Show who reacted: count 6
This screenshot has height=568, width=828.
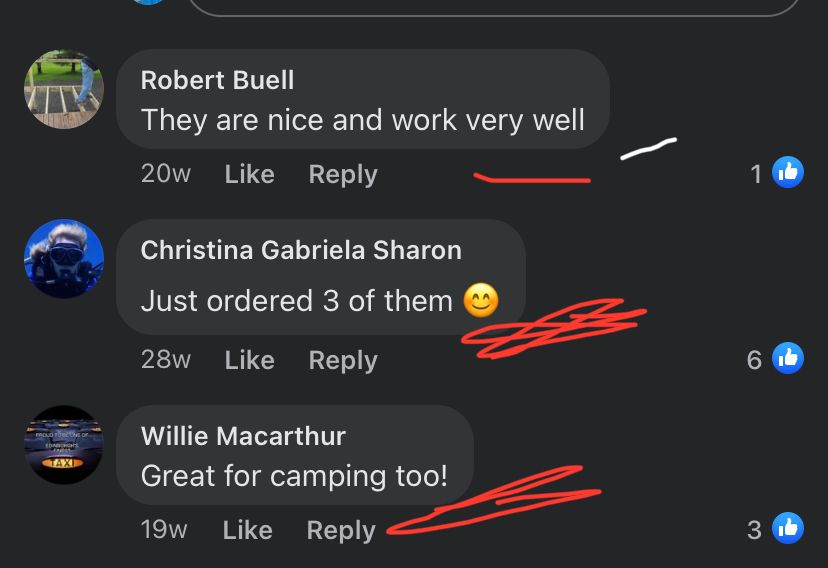(x=754, y=360)
